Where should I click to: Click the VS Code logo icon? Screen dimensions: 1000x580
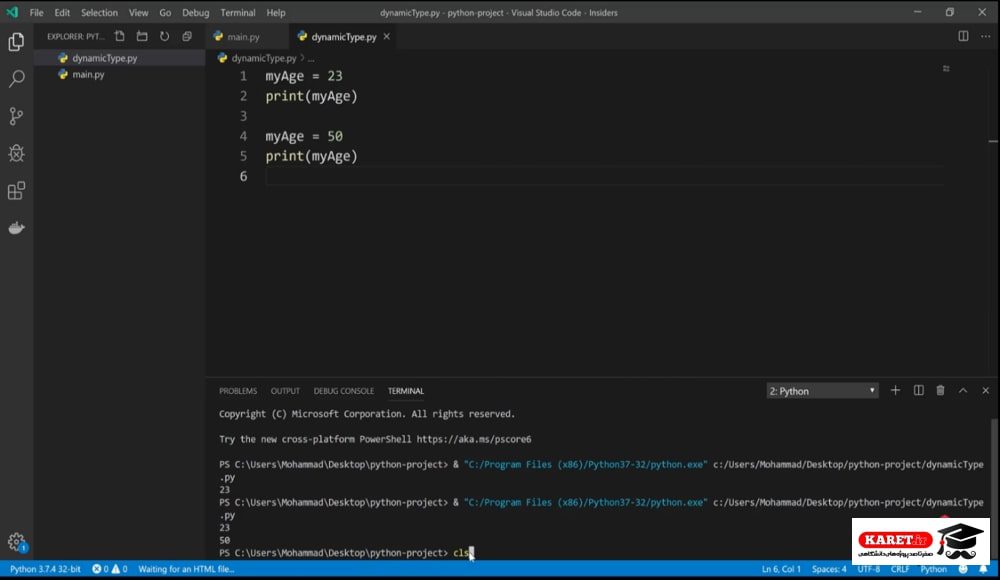click(x=12, y=12)
